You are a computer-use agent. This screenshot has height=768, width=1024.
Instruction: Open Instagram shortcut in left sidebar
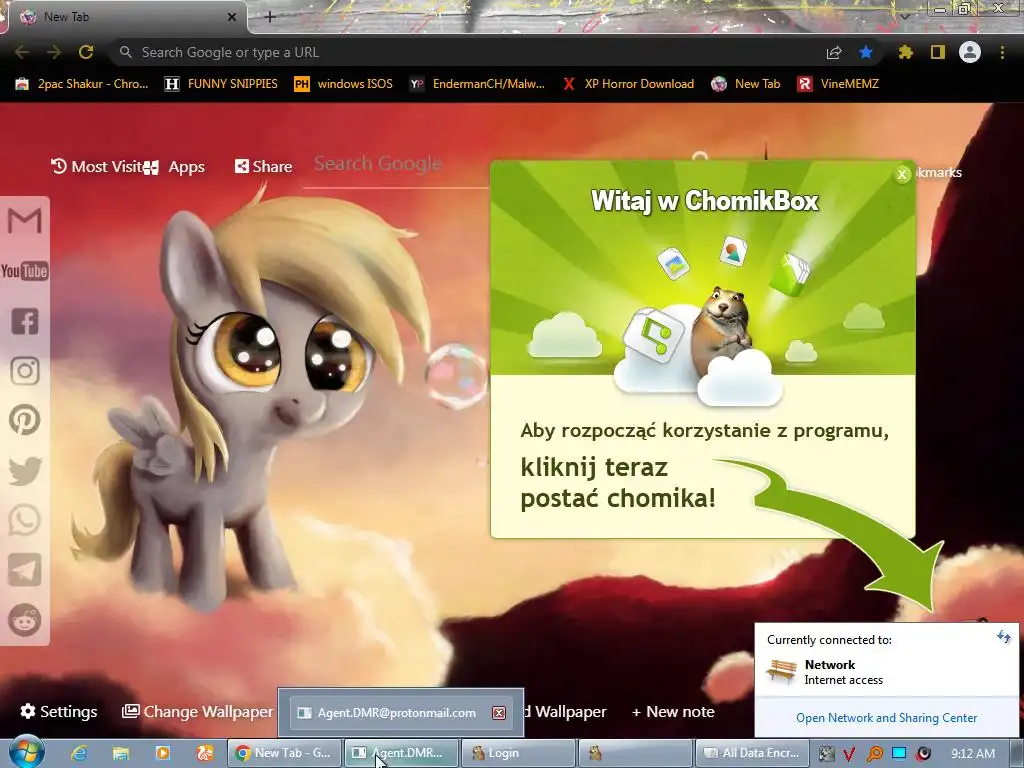click(25, 371)
